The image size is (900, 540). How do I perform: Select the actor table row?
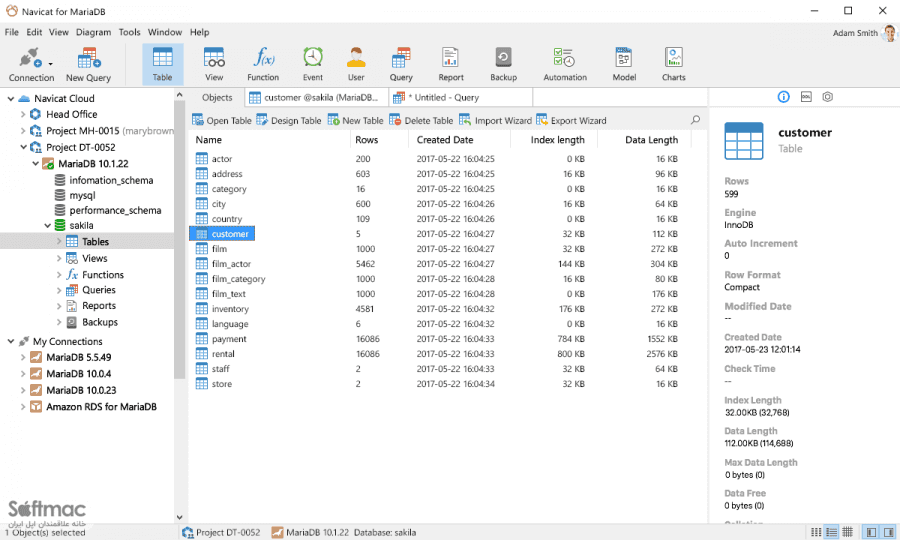pos(442,159)
